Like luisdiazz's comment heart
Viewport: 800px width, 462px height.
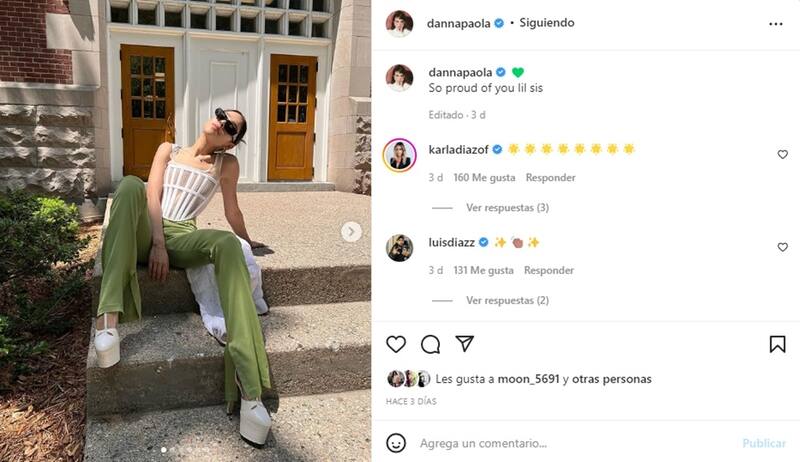click(783, 247)
